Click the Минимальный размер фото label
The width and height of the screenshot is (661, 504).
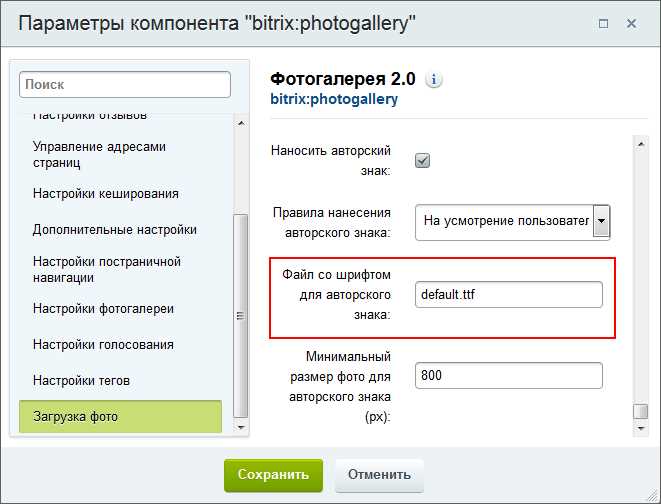click(x=340, y=386)
